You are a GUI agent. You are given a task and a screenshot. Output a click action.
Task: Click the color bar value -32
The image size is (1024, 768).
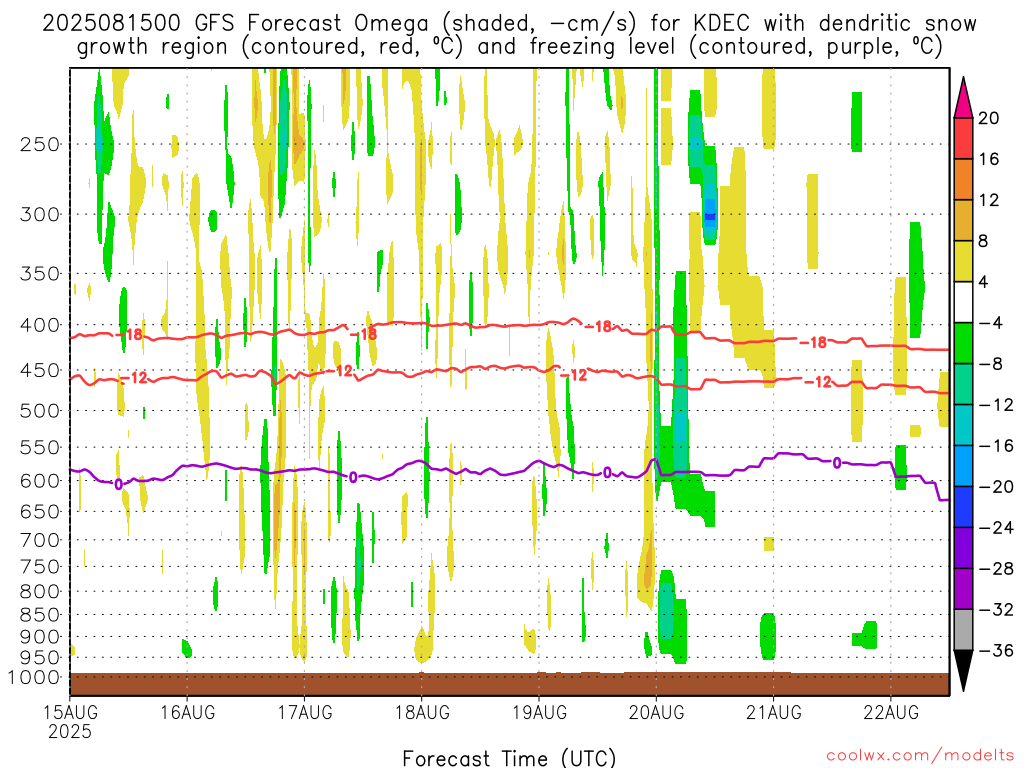(x=996, y=609)
